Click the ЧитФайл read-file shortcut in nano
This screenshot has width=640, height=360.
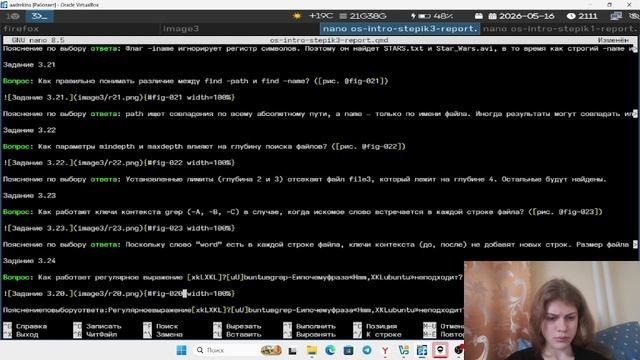point(96,334)
